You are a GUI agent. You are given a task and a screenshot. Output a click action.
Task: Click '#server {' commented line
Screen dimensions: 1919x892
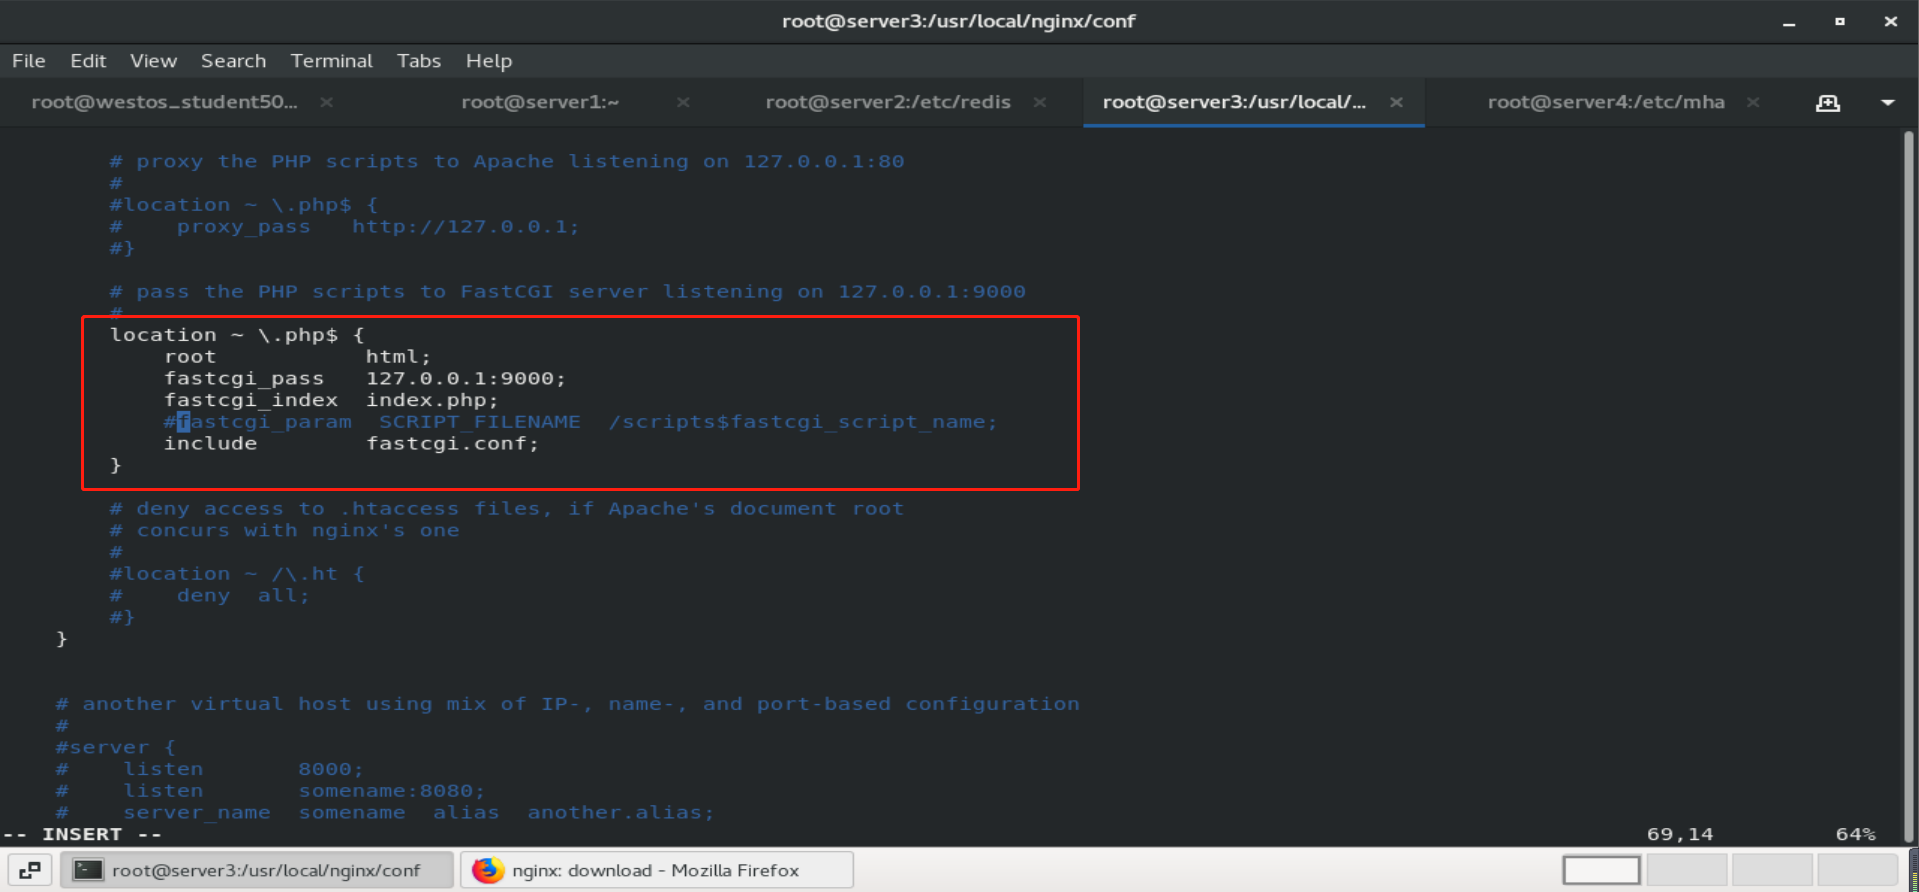point(116,748)
